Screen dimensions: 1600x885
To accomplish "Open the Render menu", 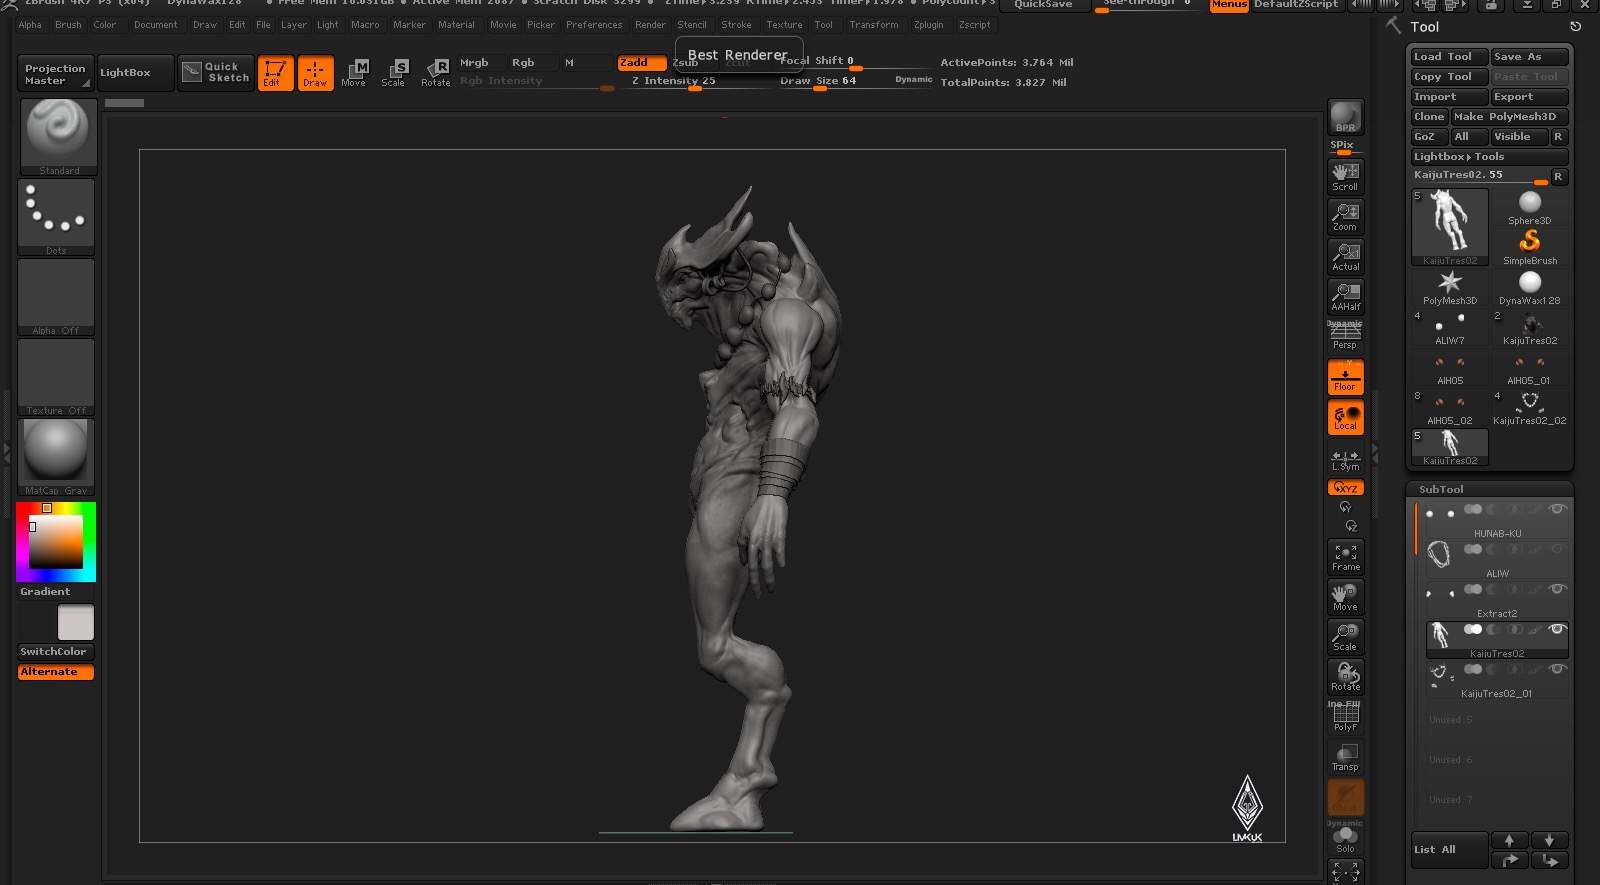I will point(650,25).
